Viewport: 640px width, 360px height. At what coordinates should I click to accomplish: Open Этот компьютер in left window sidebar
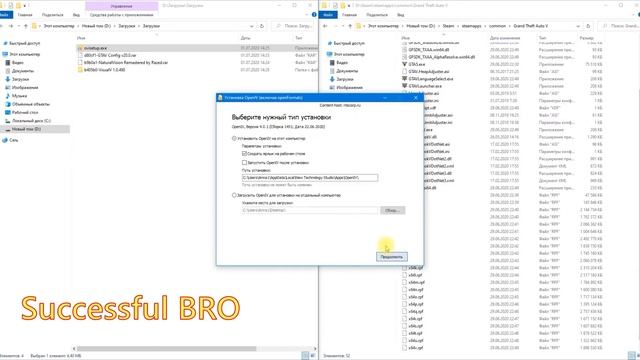24,54
